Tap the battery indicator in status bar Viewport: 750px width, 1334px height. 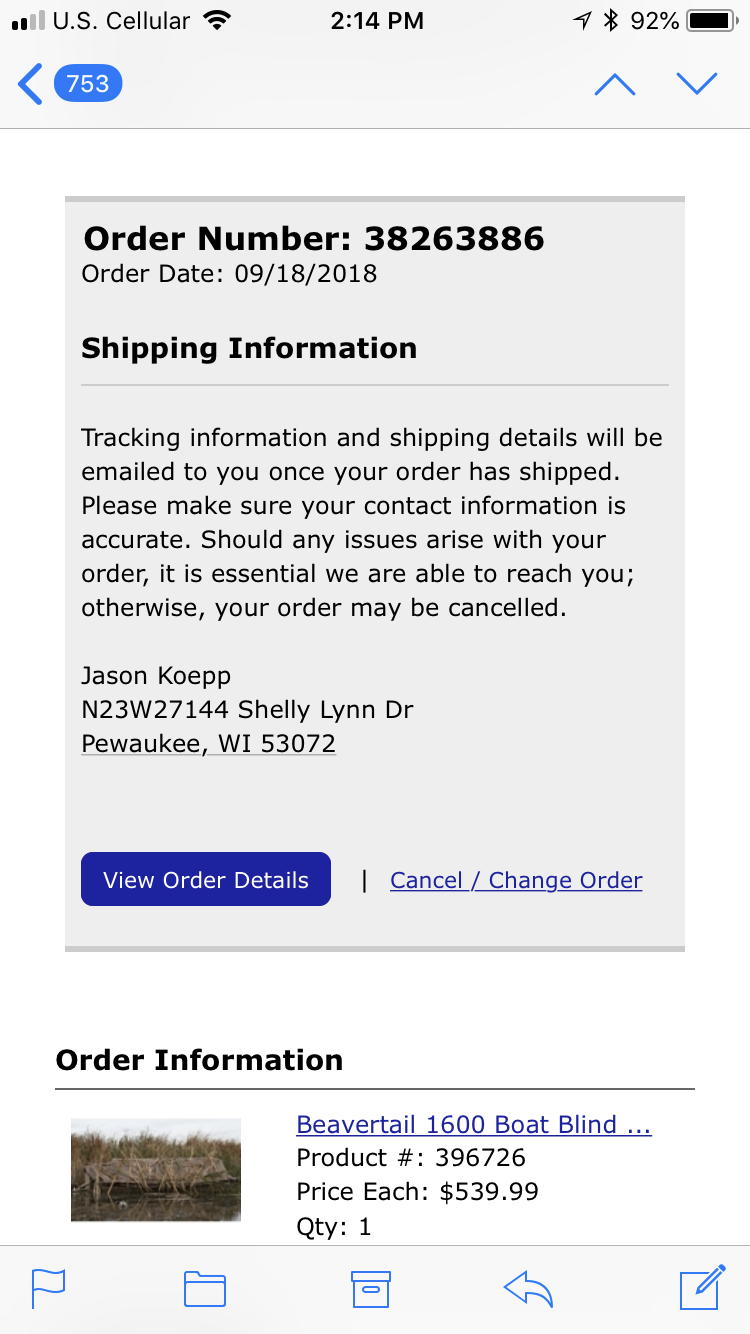pos(712,20)
